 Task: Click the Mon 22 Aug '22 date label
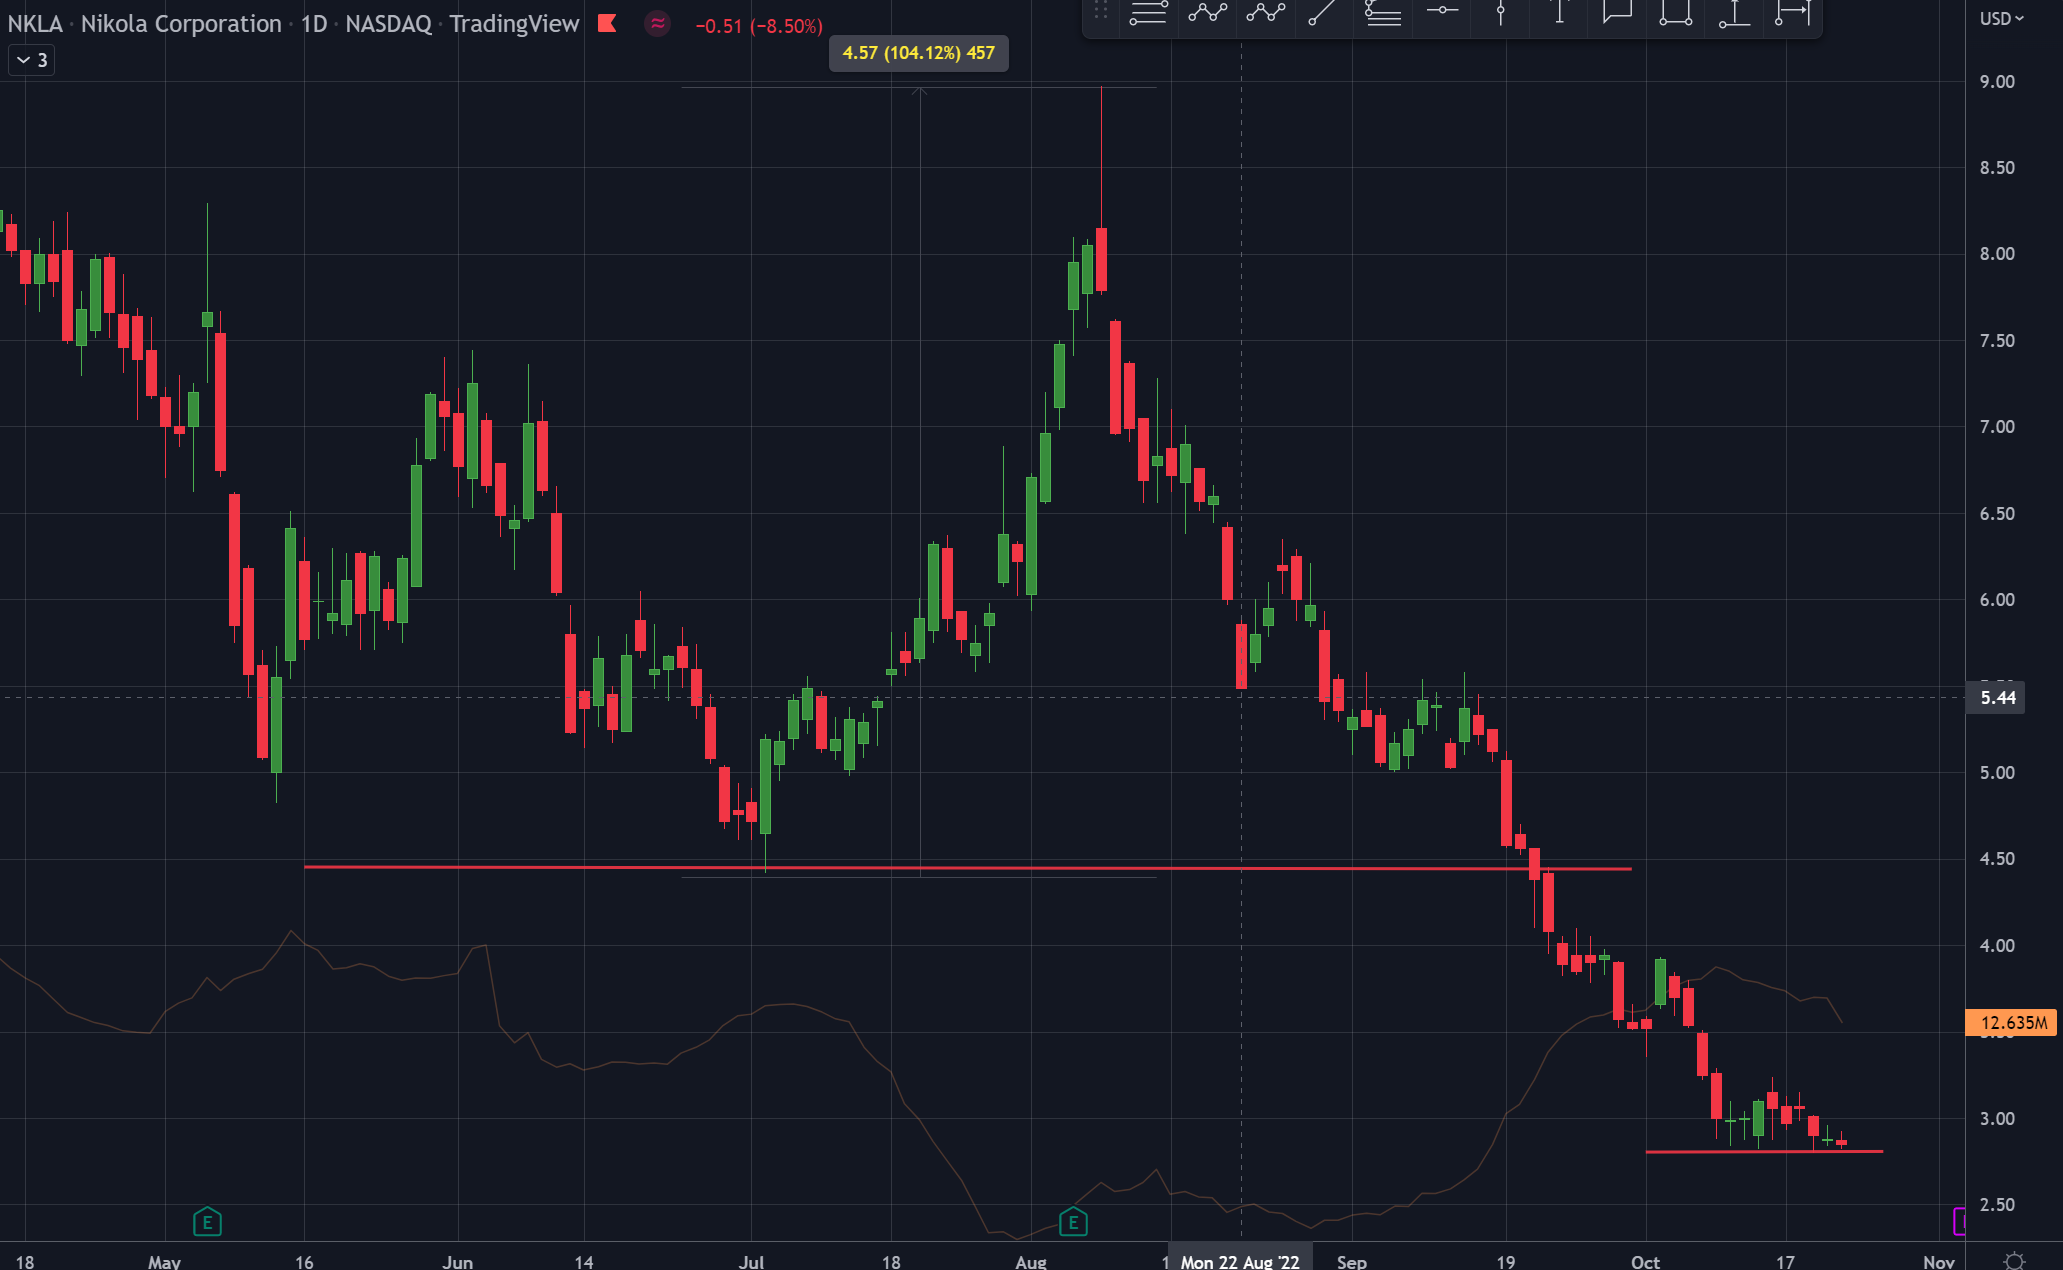click(1240, 1261)
